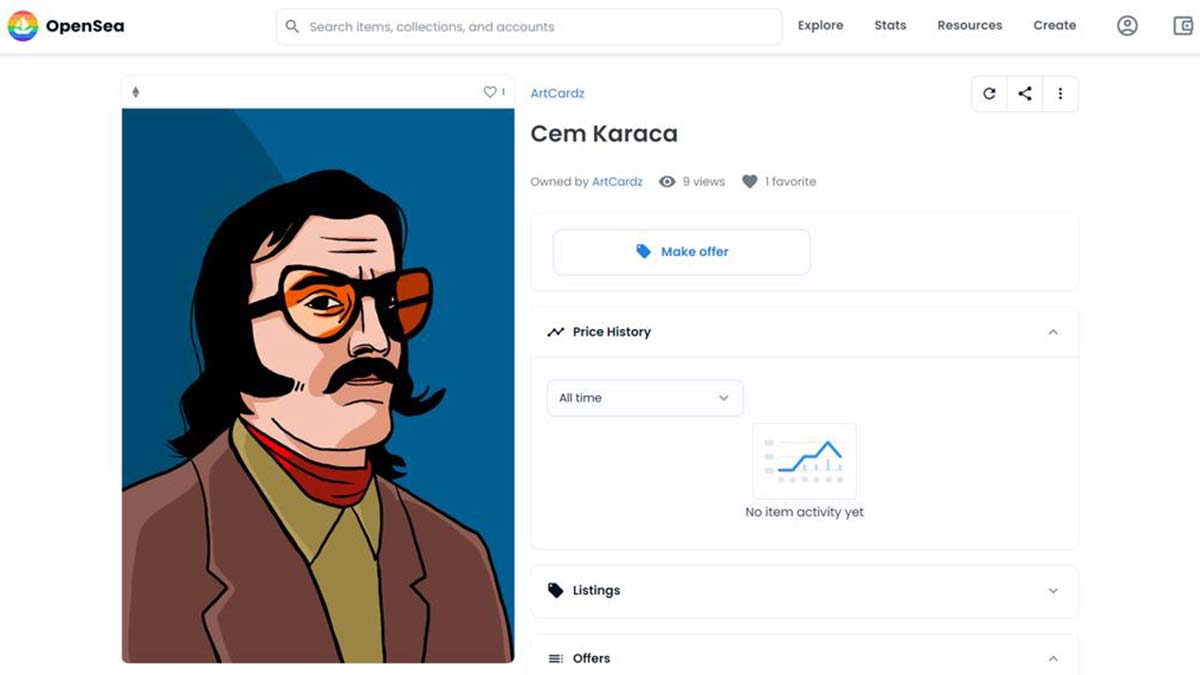
Task: Click the refresh metadata icon
Action: point(989,93)
